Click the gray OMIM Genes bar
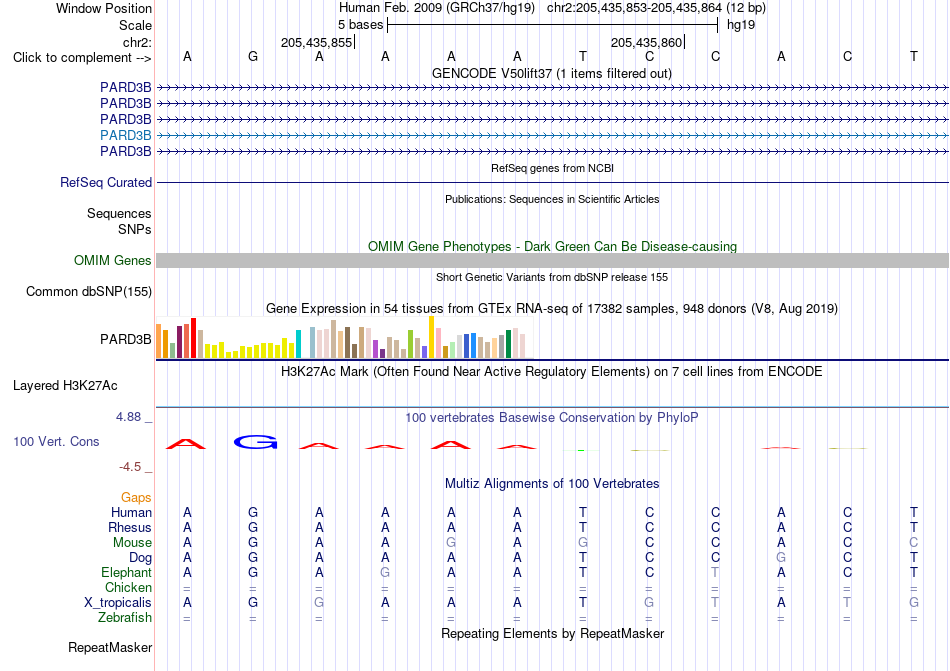The height and width of the screenshot is (671, 950). point(552,260)
